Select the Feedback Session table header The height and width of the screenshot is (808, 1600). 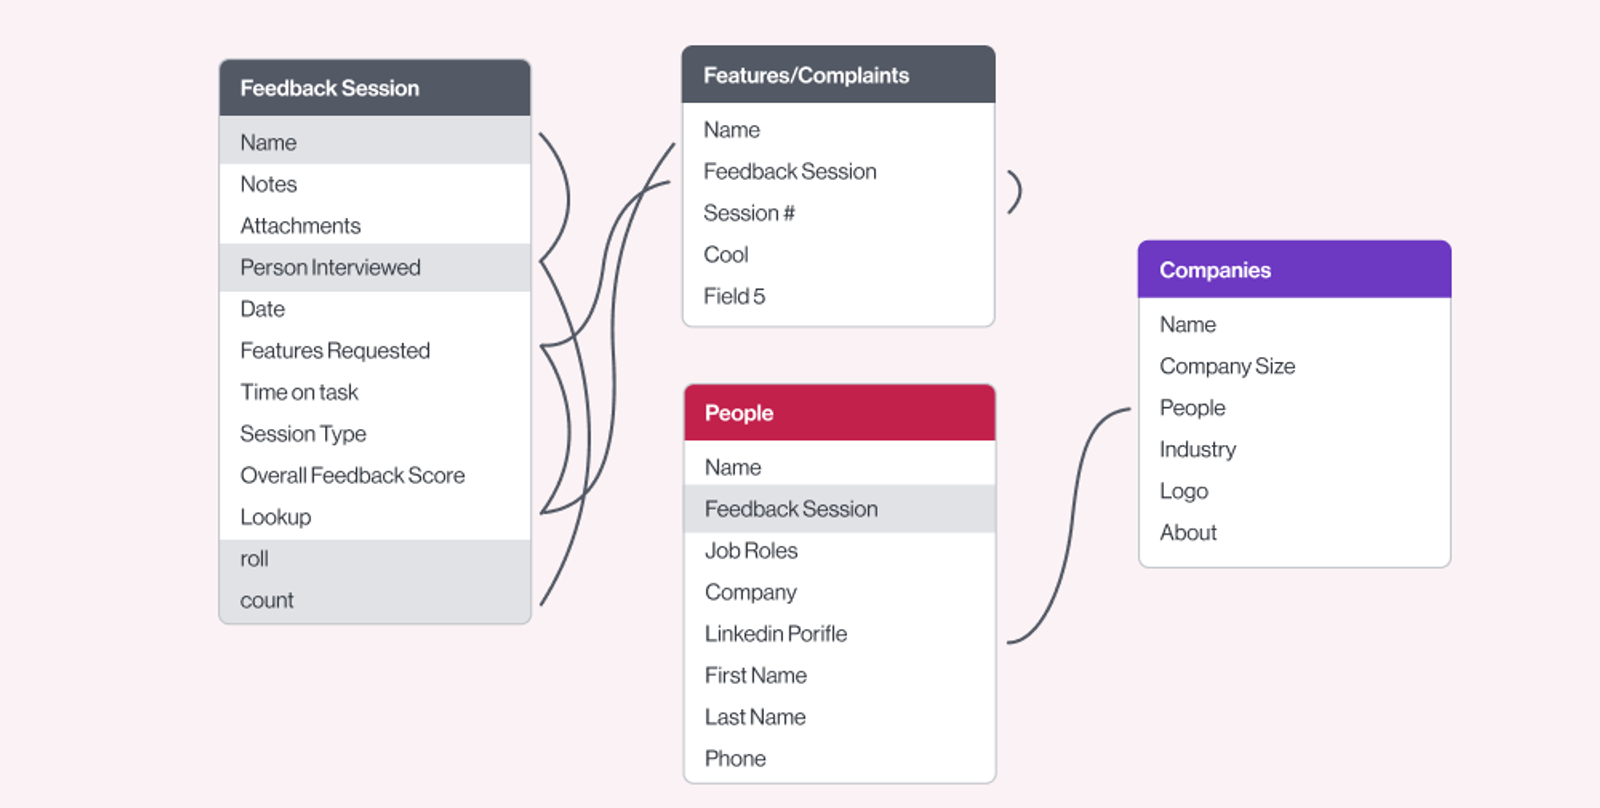(375, 88)
